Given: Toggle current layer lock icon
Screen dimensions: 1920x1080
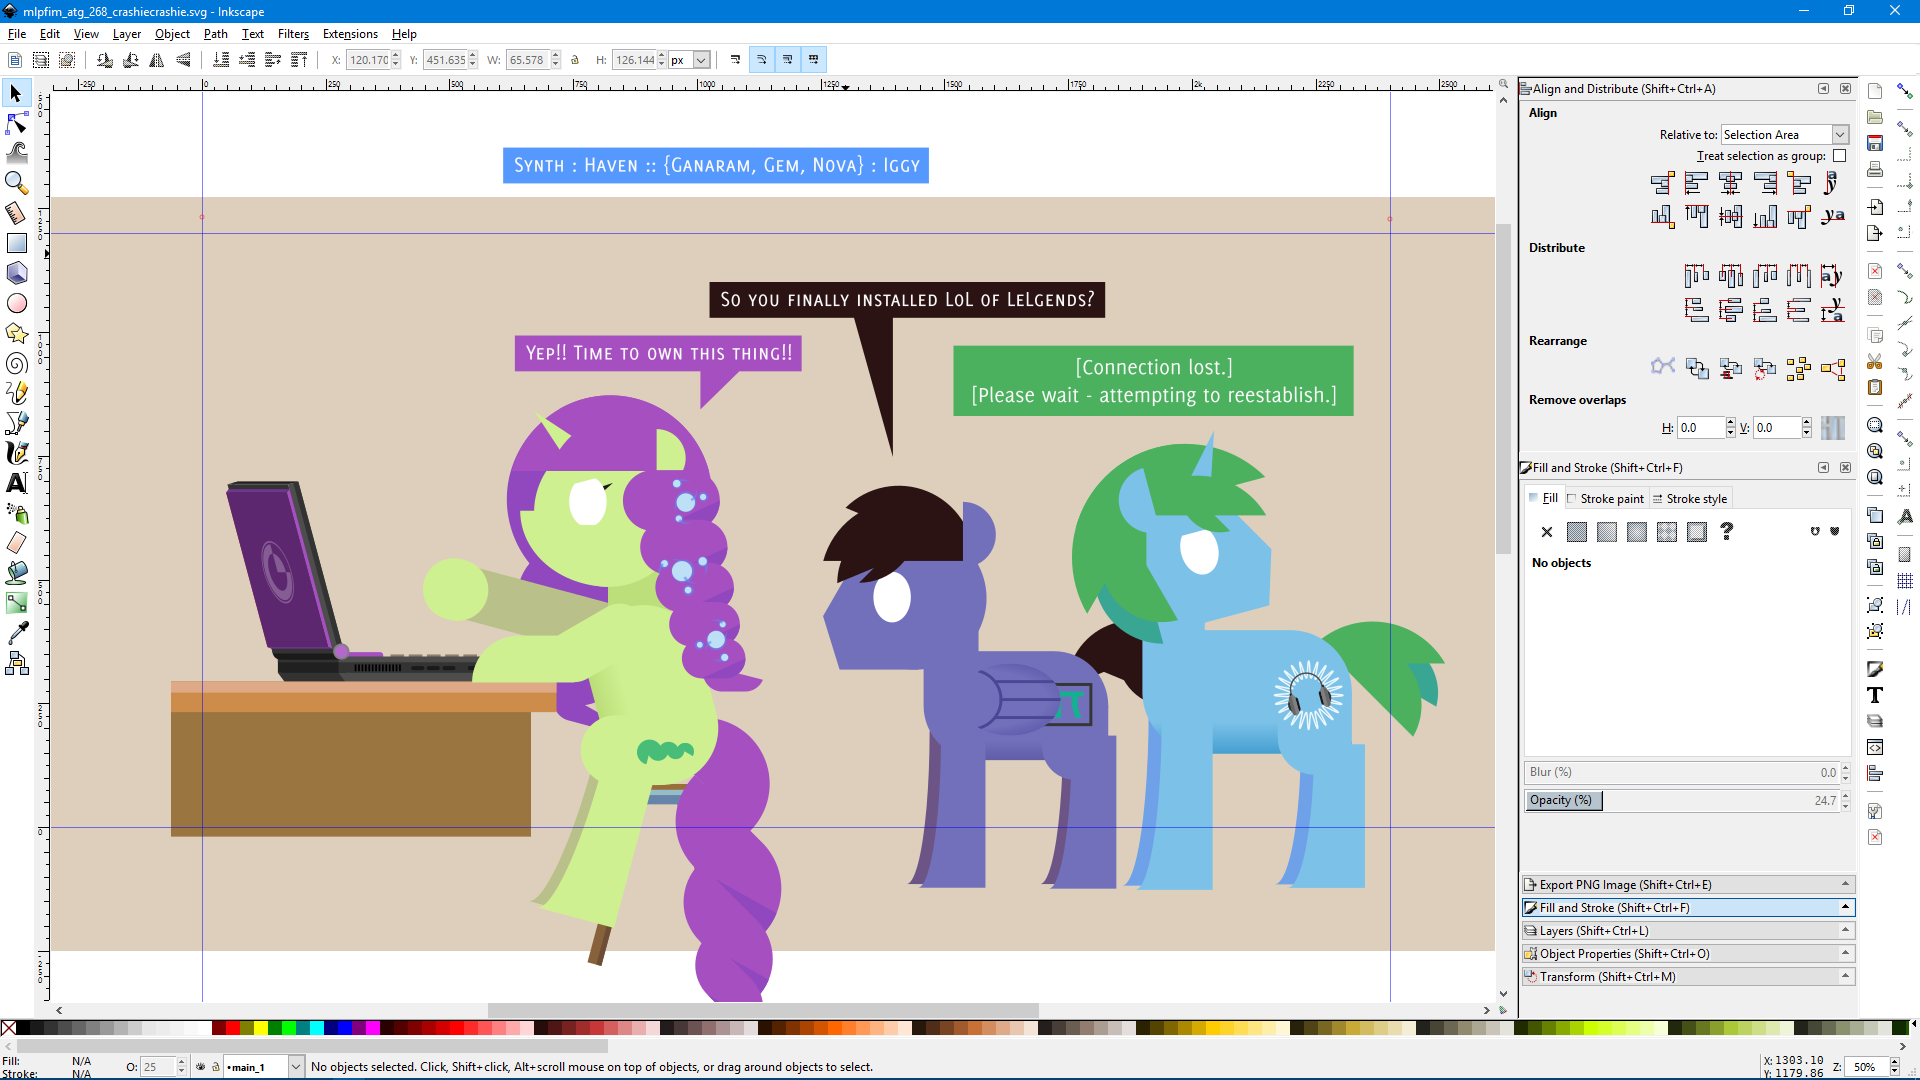Looking at the screenshot, I should (215, 1067).
